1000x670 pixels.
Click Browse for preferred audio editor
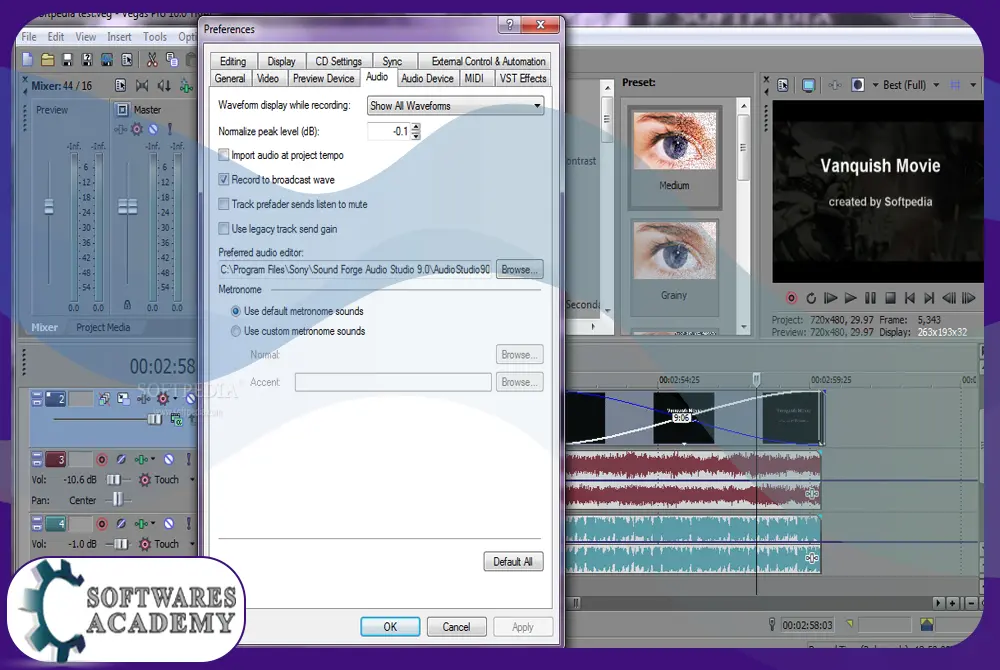pyautogui.click(x=519, y=270)
